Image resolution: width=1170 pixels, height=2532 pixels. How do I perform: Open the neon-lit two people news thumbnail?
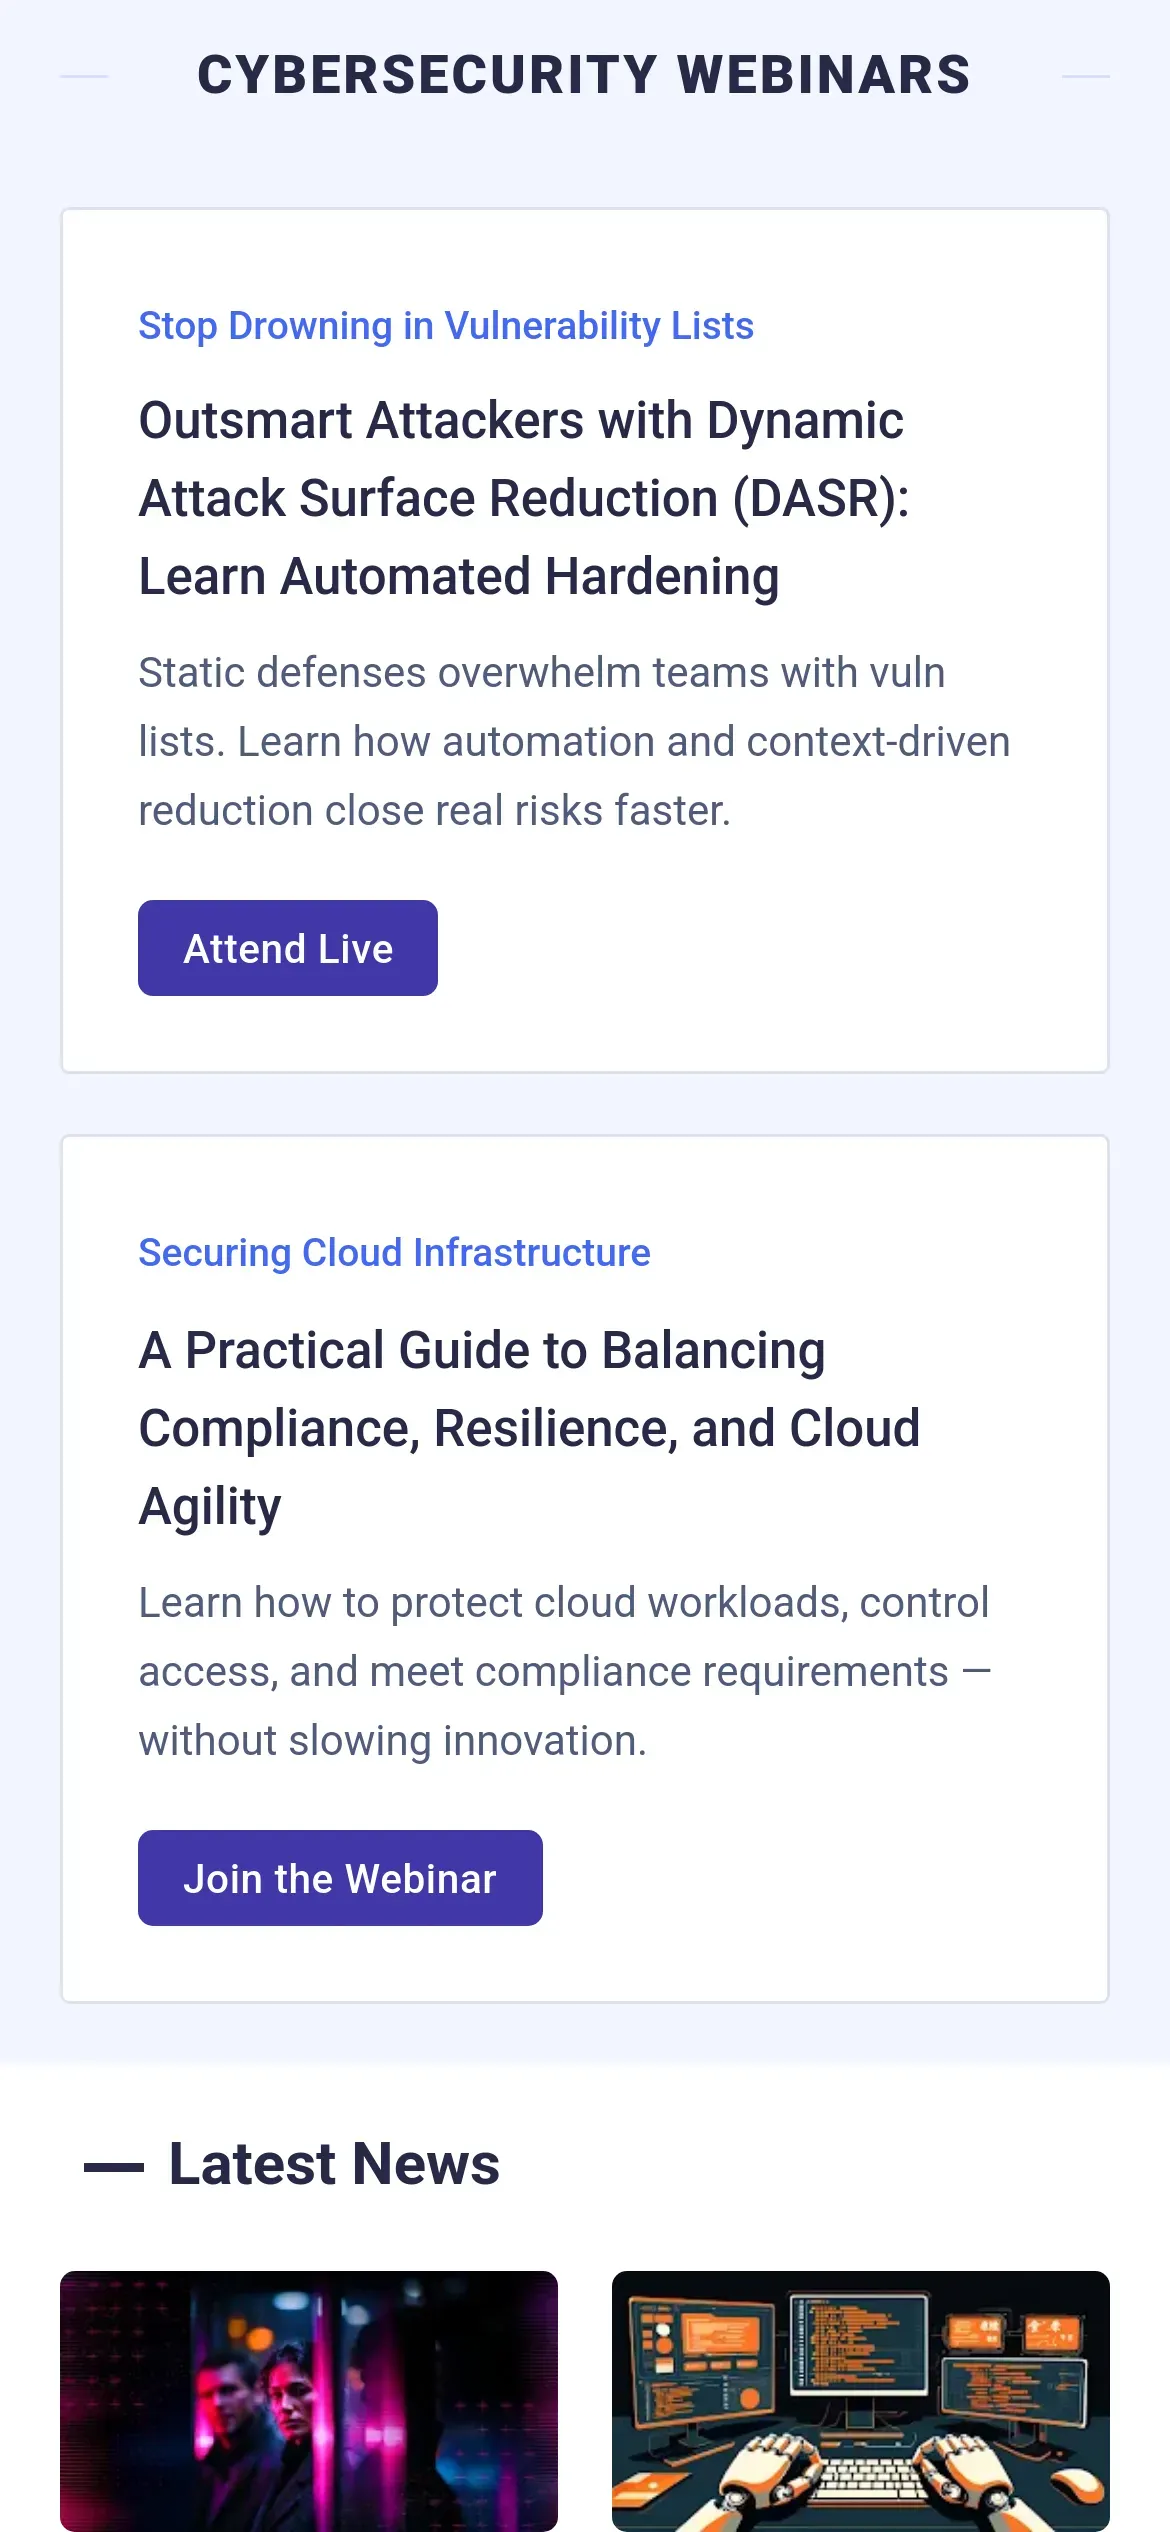coord(309,2400)
